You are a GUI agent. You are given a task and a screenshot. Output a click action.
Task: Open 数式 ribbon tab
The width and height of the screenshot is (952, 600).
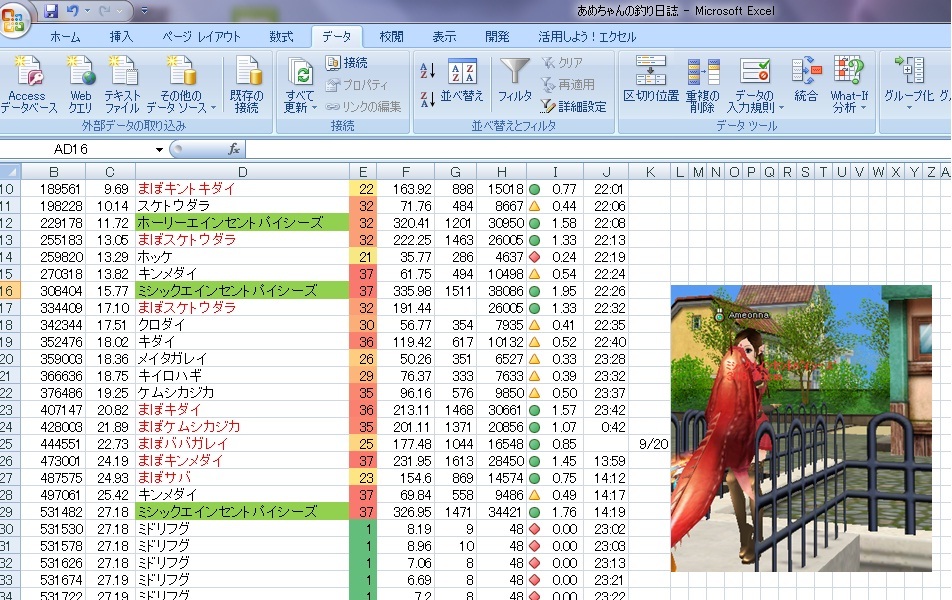click(281, 36)
